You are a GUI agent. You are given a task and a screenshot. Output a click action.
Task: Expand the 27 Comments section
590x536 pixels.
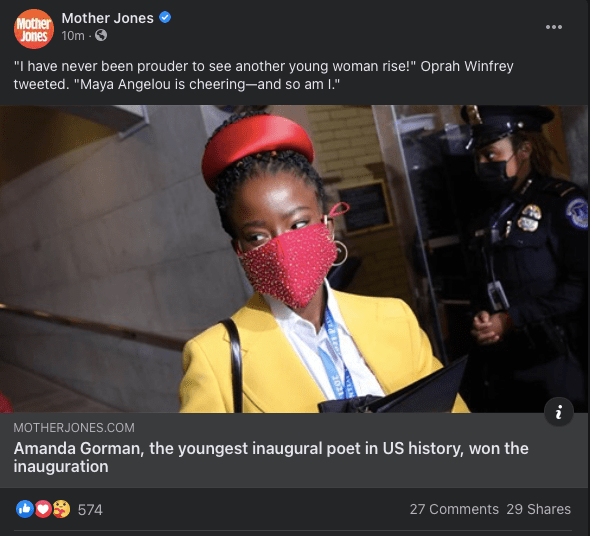454,509
